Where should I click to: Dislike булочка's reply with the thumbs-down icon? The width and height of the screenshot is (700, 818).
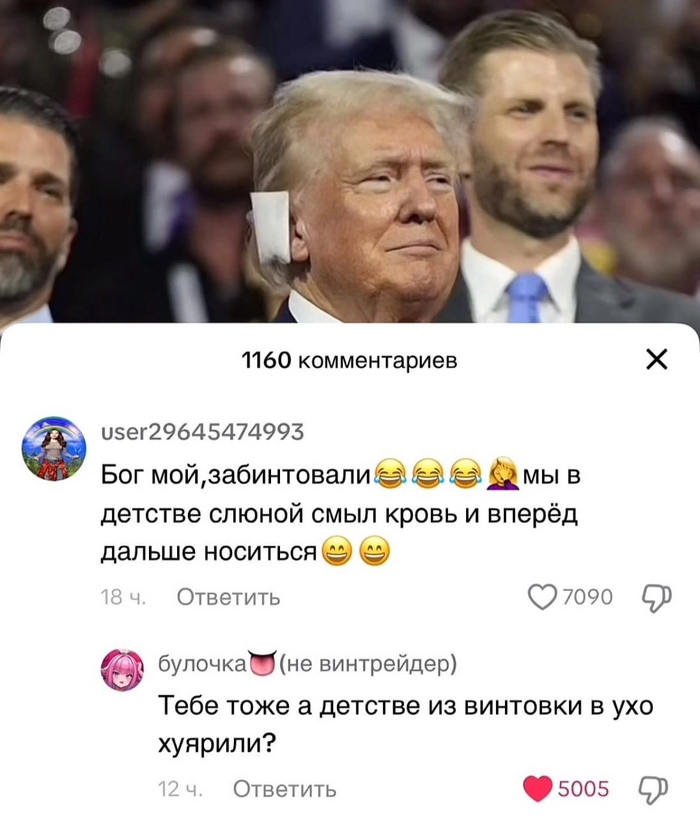[x=654, y=790]
